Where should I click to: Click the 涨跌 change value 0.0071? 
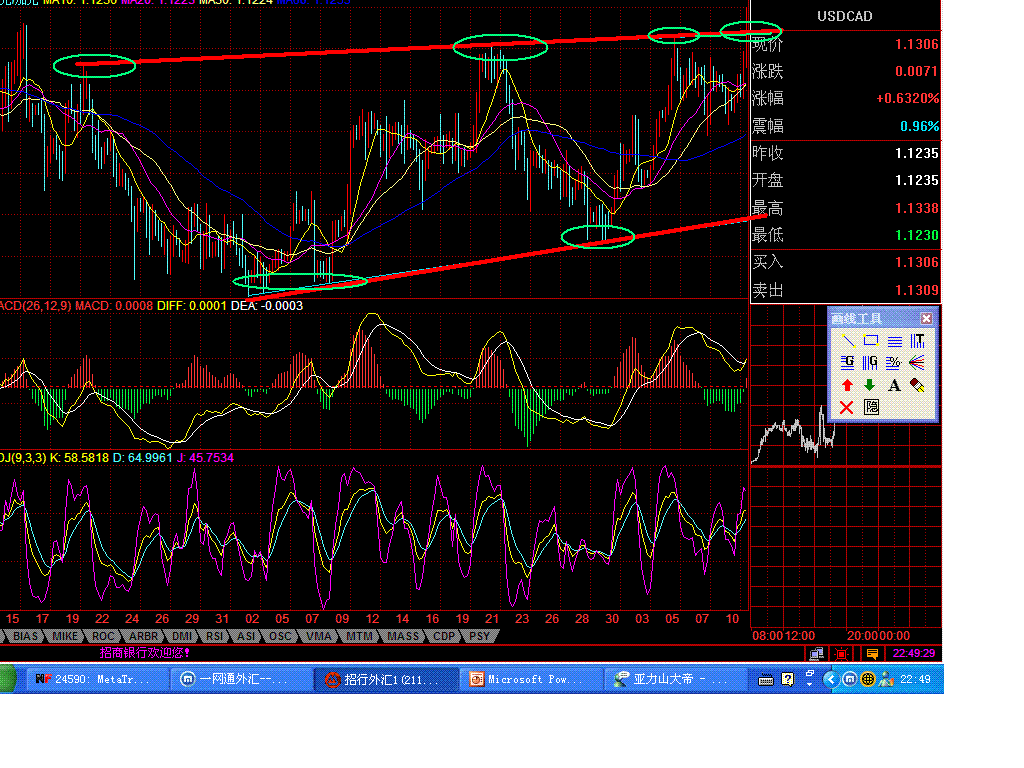[x=916, y=71]
